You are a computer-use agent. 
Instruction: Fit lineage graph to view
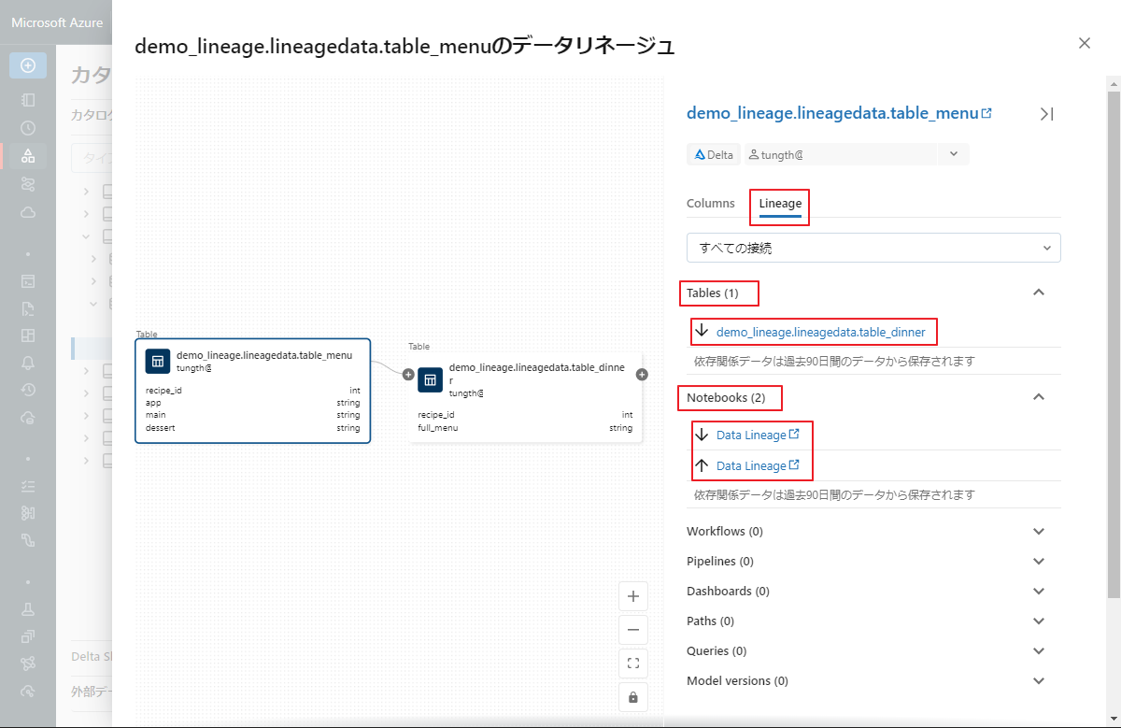point(633,664)
